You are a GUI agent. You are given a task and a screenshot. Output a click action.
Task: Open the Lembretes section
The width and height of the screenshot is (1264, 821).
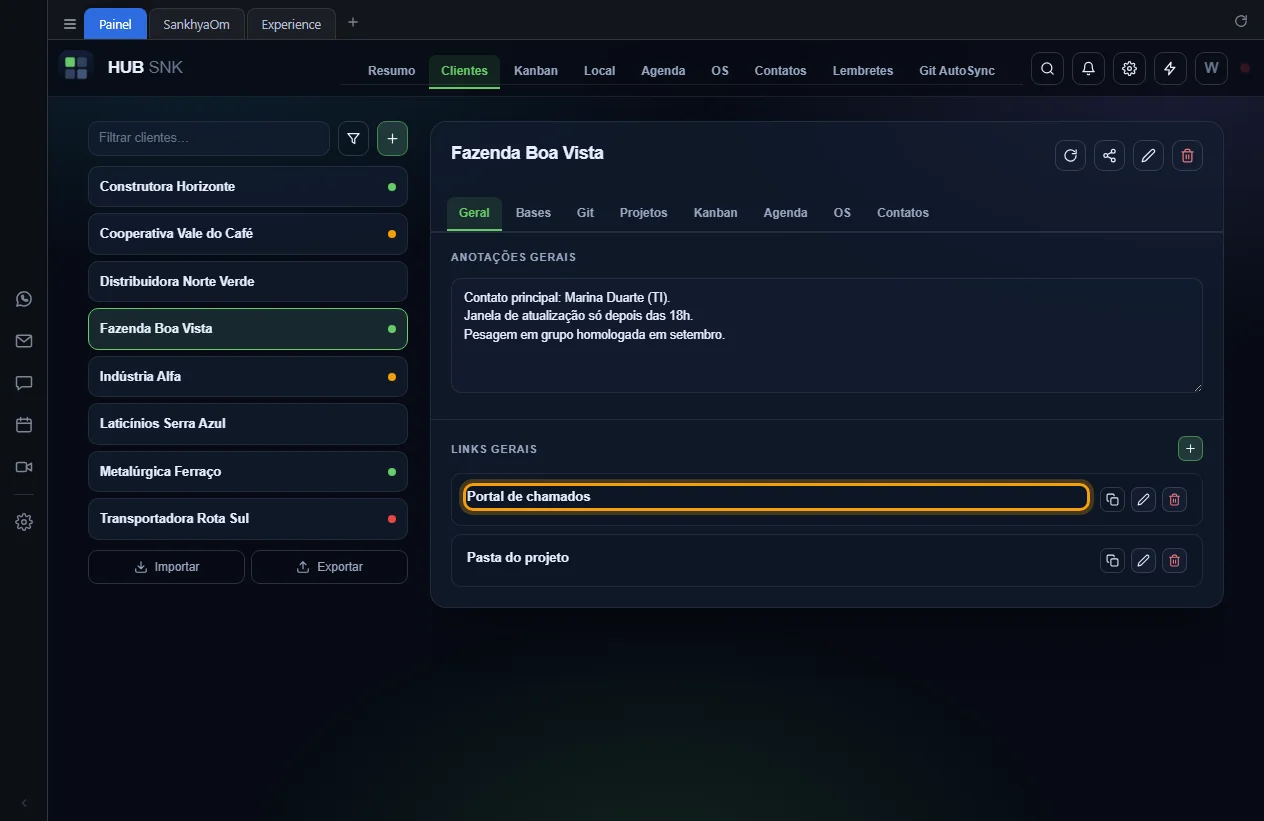863,71
